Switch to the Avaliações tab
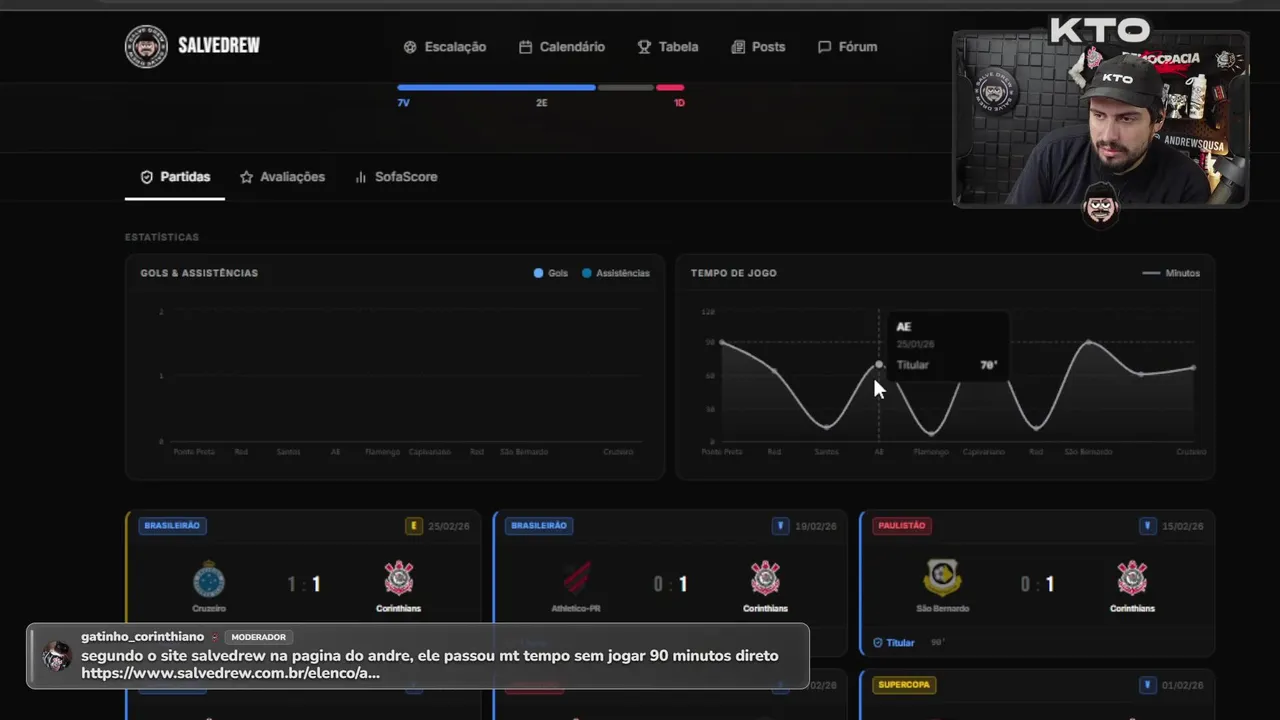 (282, 177)
